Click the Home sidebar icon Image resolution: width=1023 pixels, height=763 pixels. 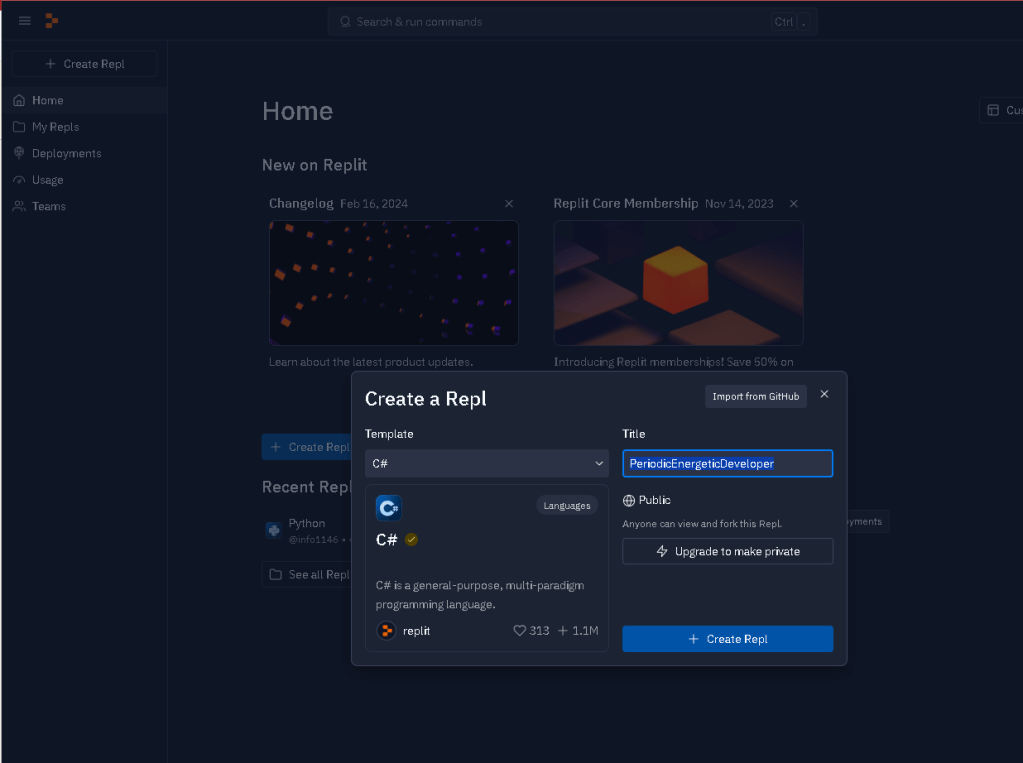pos(19,100)
